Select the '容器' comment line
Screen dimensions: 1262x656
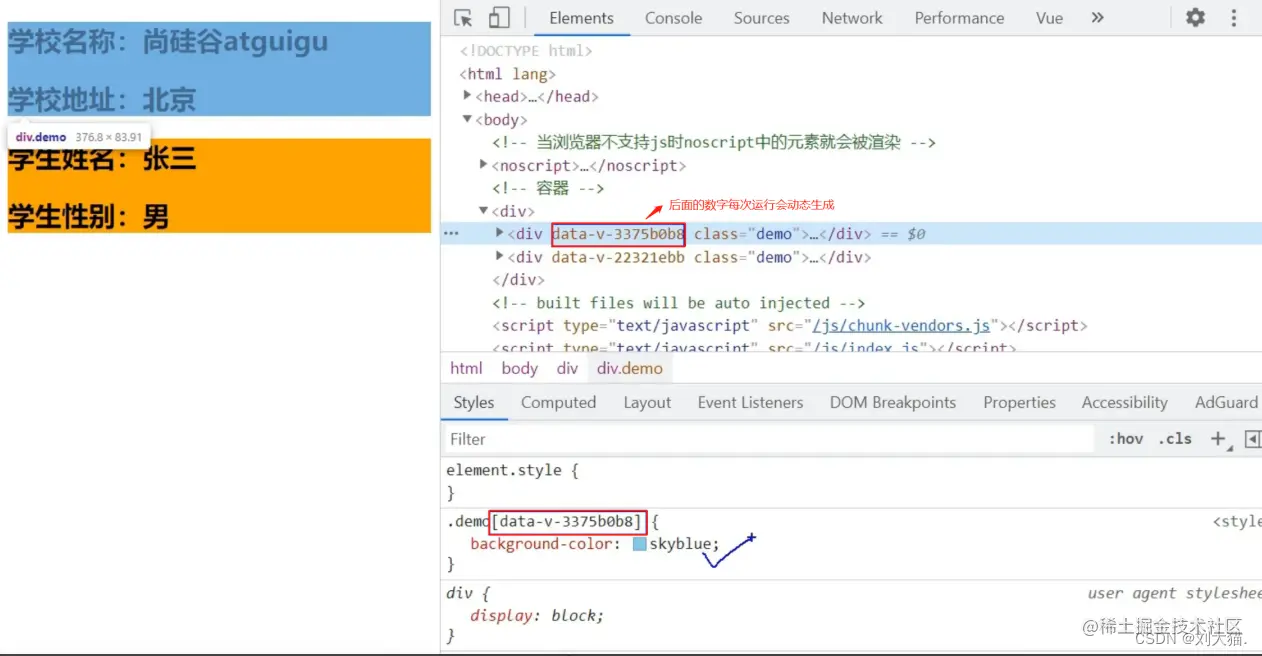coord(548,188)
